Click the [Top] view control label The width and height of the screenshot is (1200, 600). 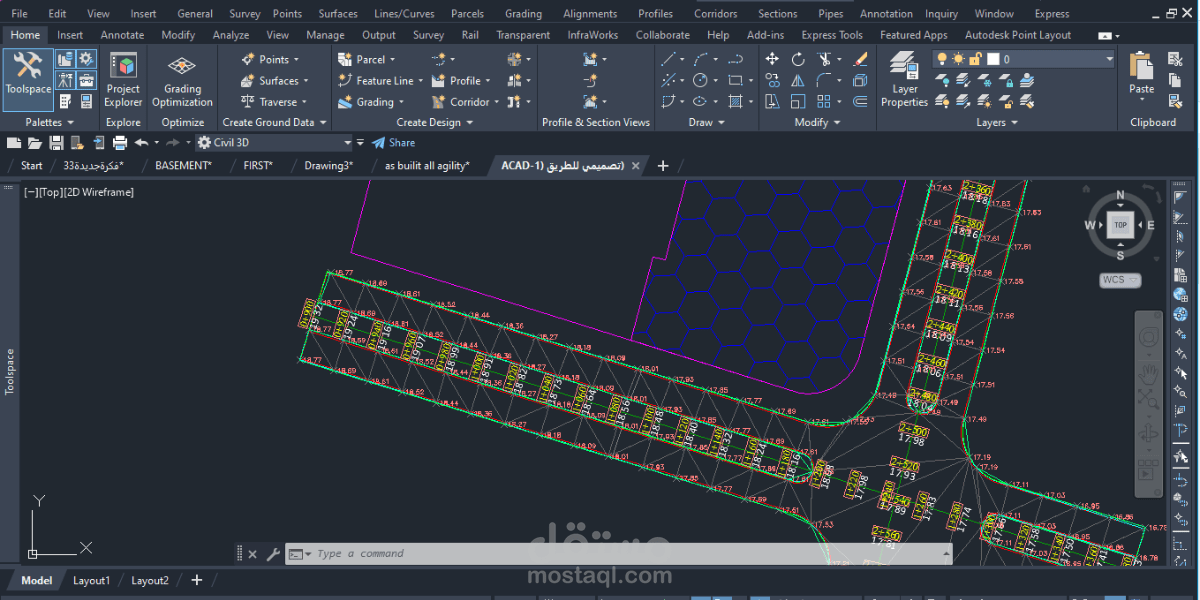pos(52,192)
